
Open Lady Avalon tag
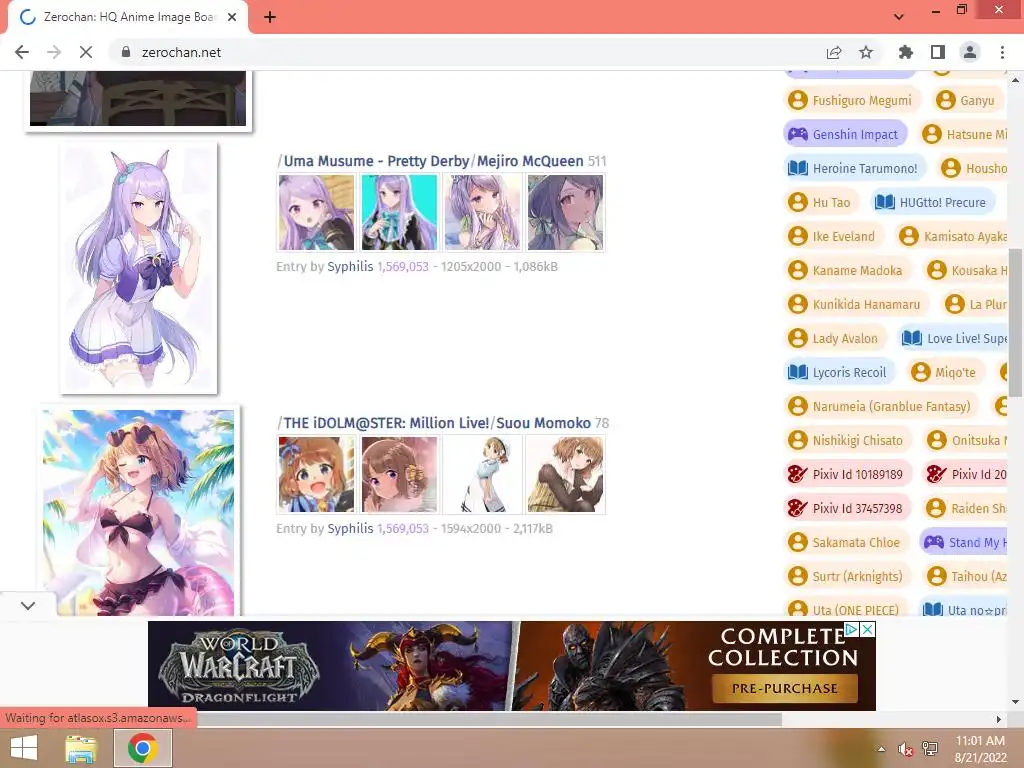835,338
